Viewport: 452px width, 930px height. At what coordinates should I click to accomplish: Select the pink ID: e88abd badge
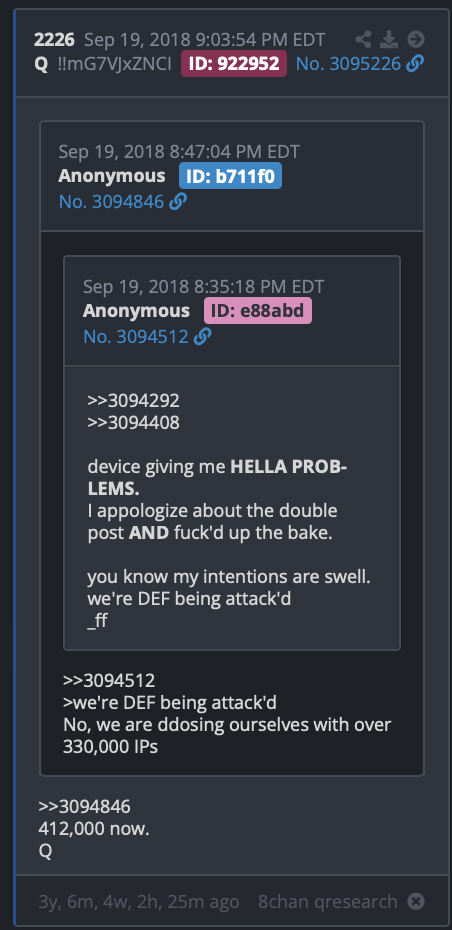click(x=257, y=311)
